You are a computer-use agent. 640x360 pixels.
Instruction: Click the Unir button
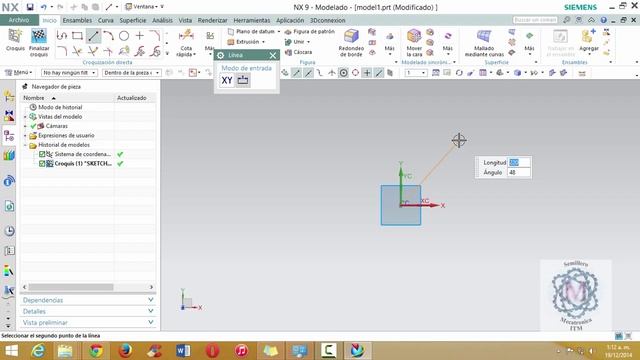pyautogui.click(x=297, y=42)
